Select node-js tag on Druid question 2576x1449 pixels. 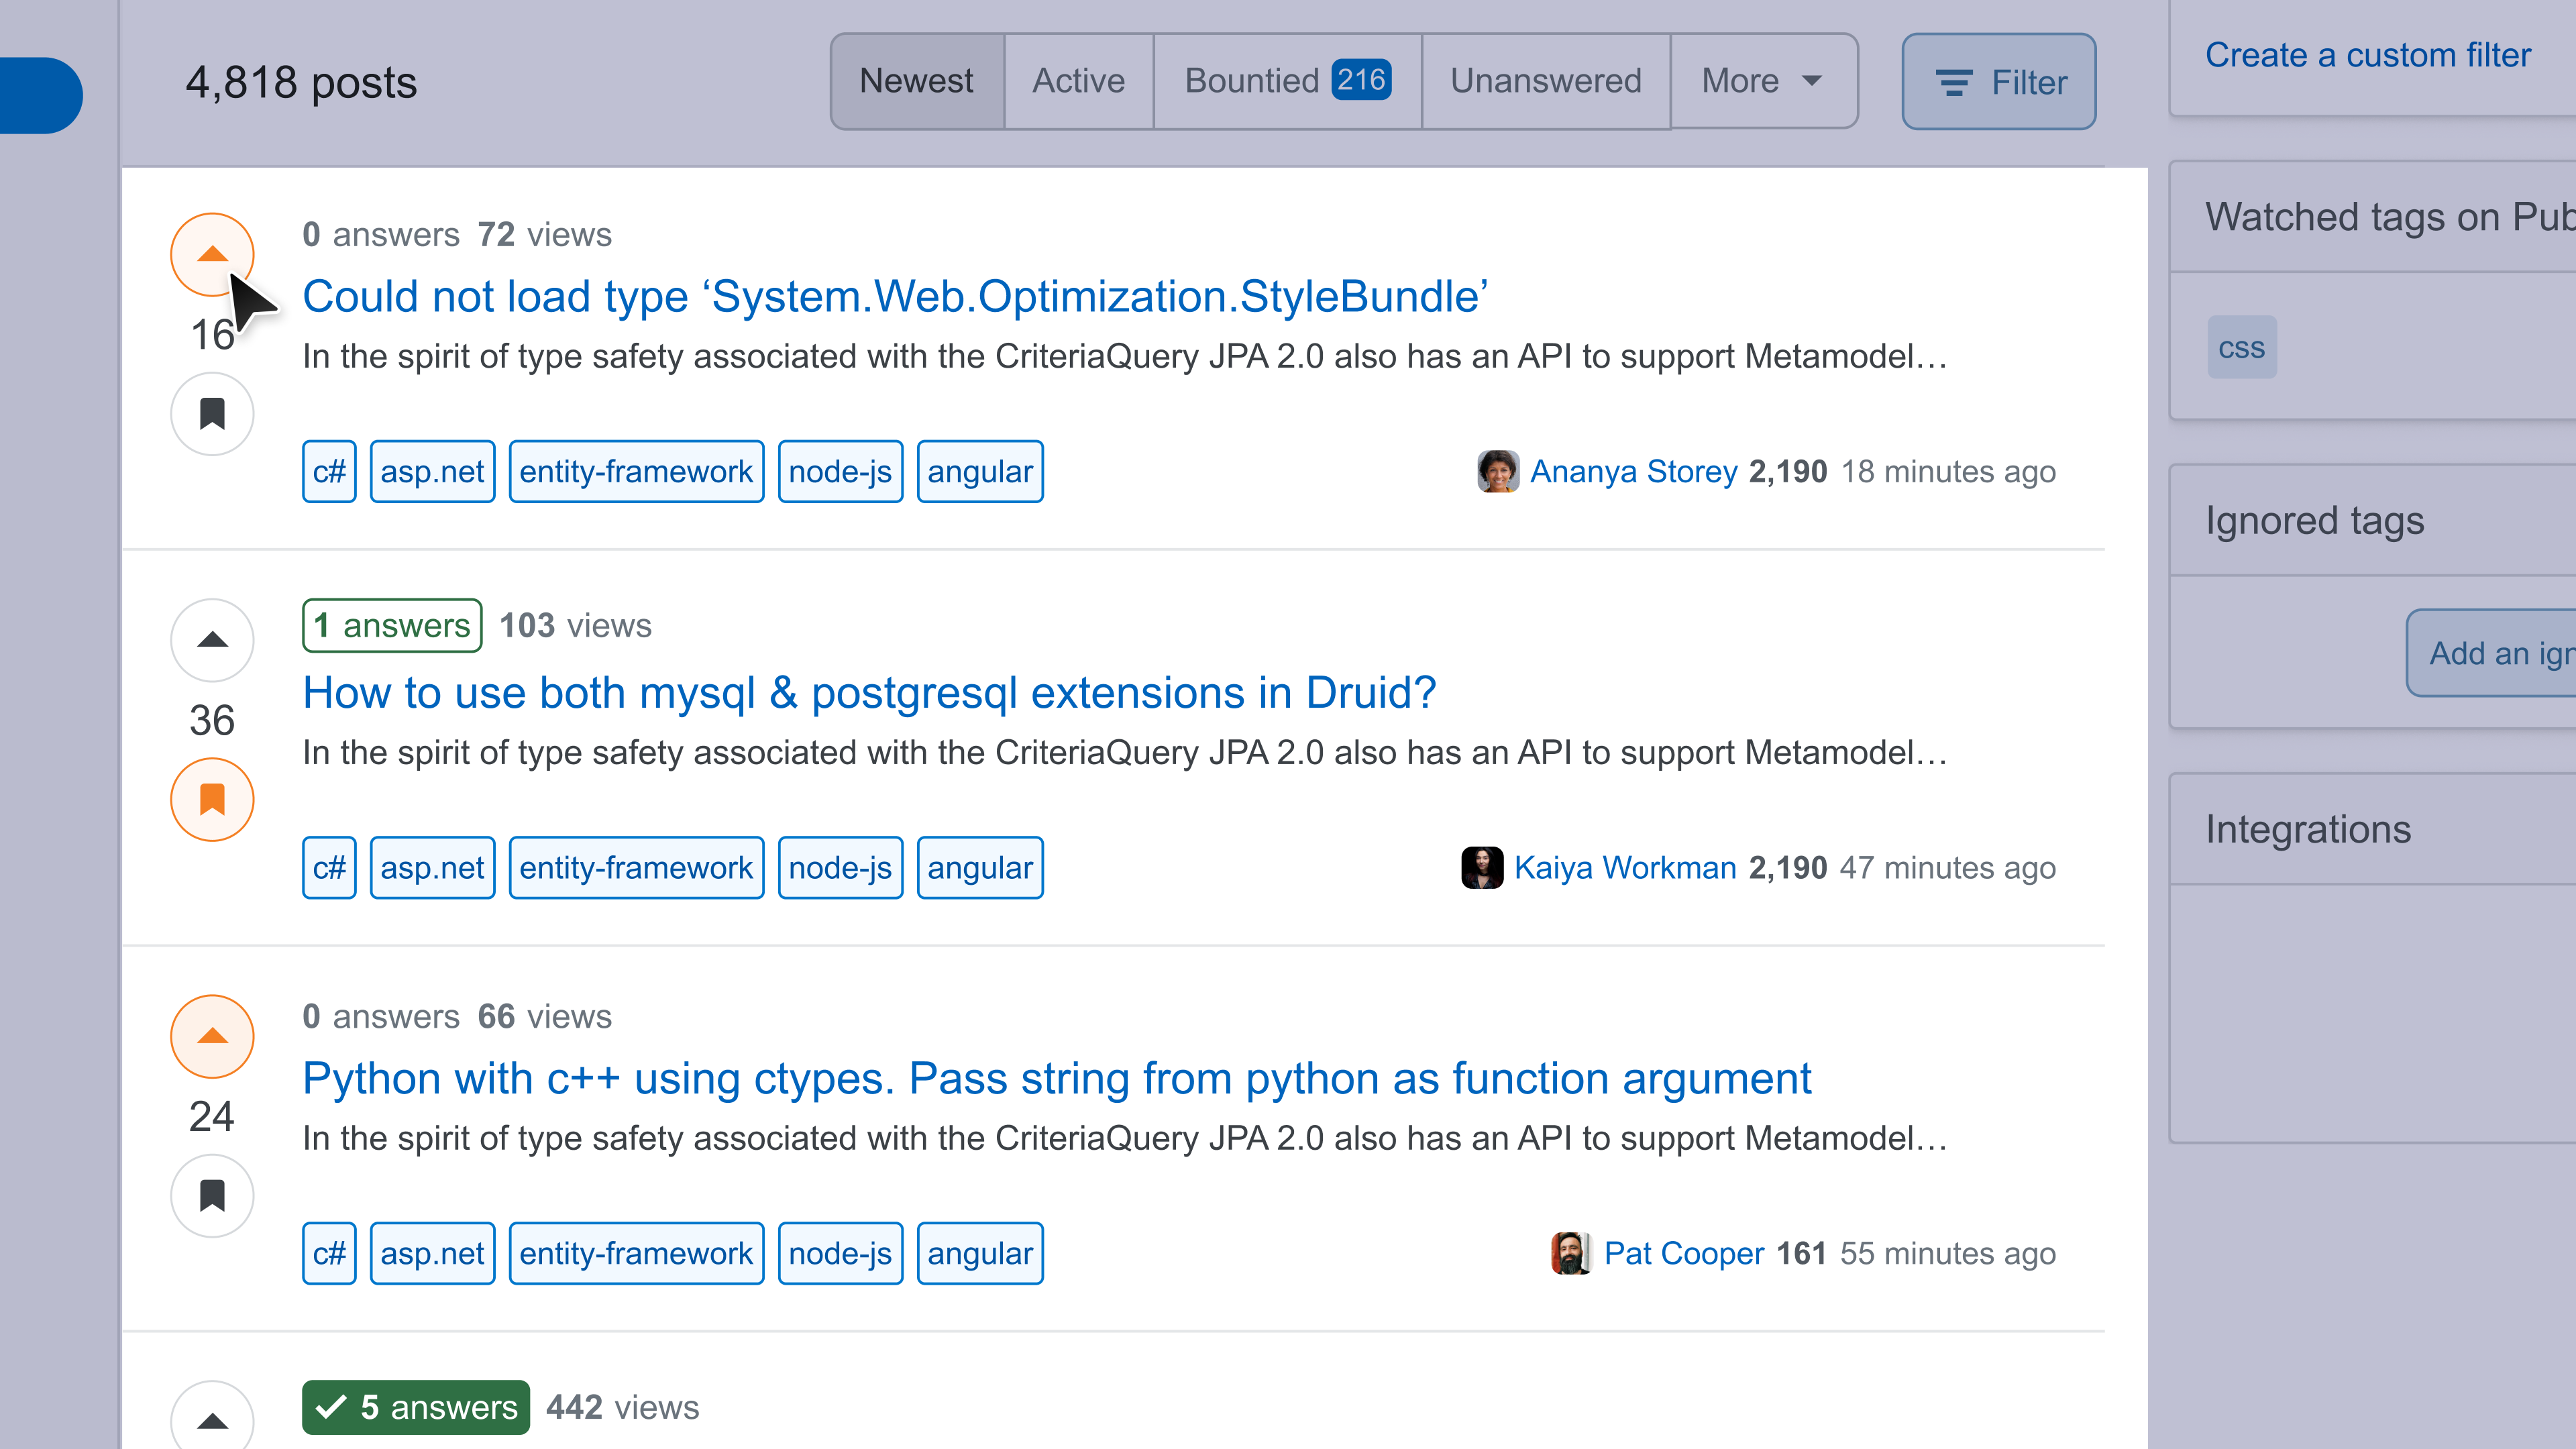tap(840, 867)
